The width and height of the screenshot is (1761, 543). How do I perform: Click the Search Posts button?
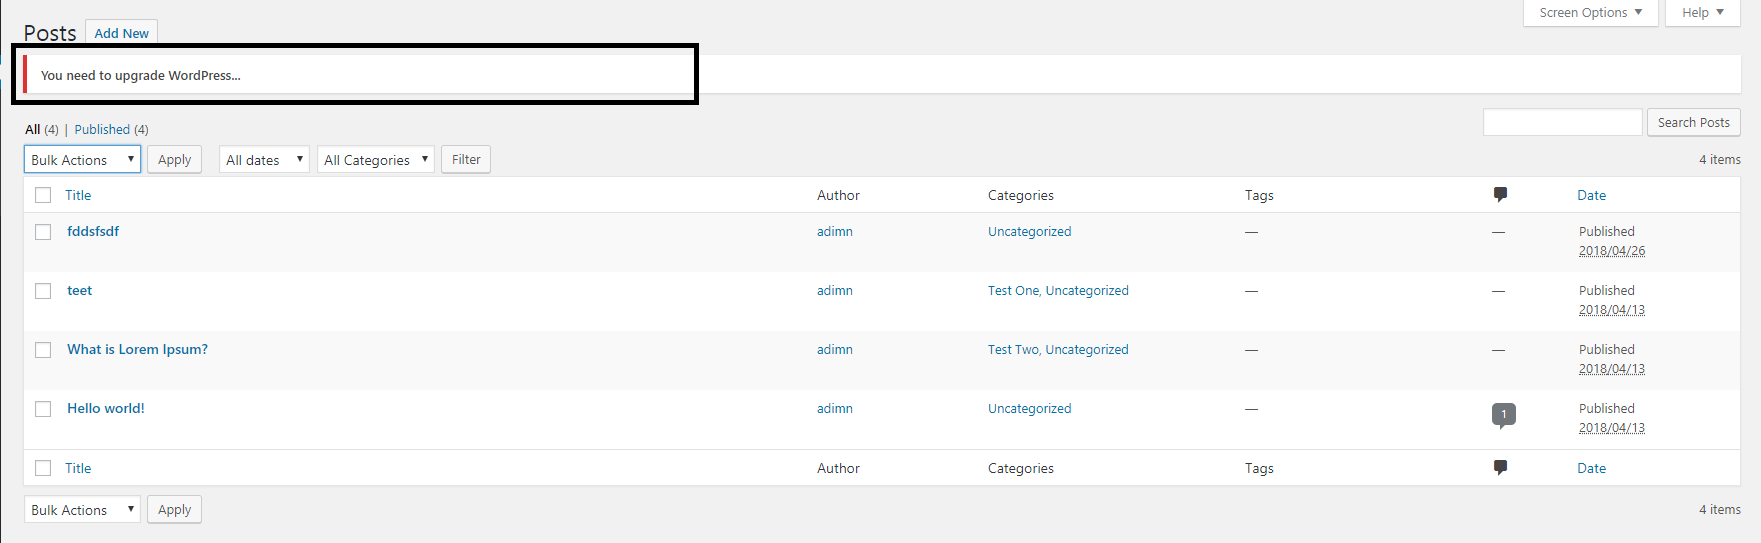tap(1693, 123)
